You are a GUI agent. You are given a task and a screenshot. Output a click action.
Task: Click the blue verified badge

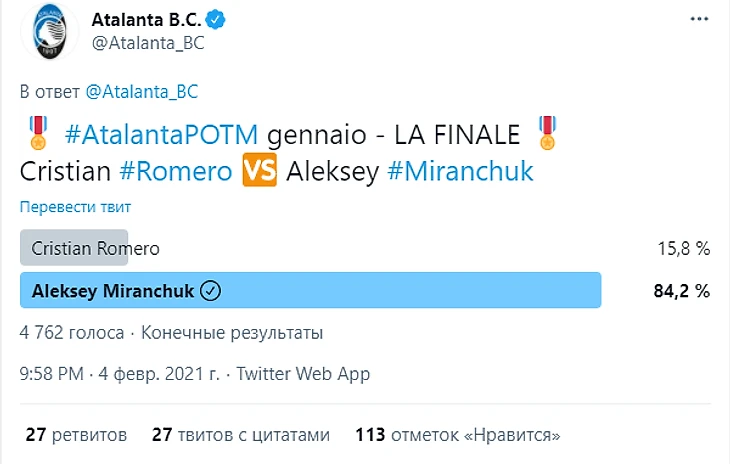216,20
